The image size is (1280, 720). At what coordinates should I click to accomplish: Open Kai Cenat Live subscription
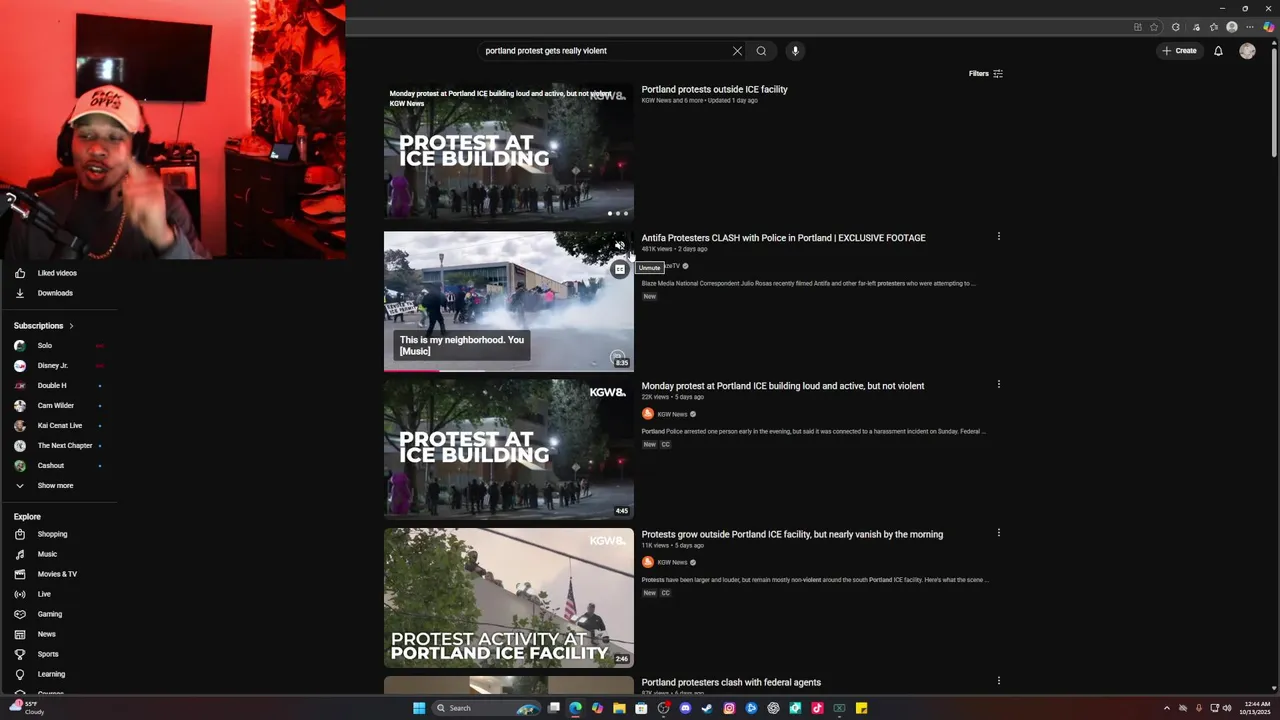[x=58, y=425]
